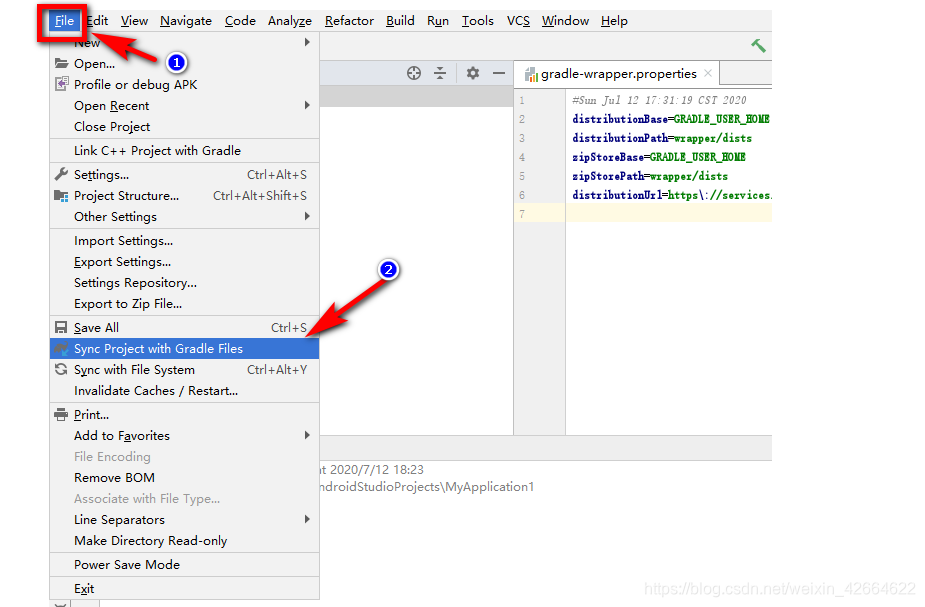The height and width of the screenshot is (607, 925).
Task: Open the Build menu
Action: (400, 21)
